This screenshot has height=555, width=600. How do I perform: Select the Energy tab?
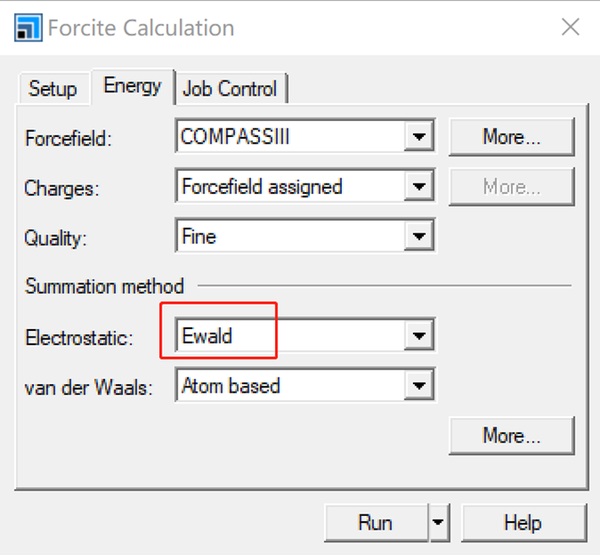(x=132, y=86)
